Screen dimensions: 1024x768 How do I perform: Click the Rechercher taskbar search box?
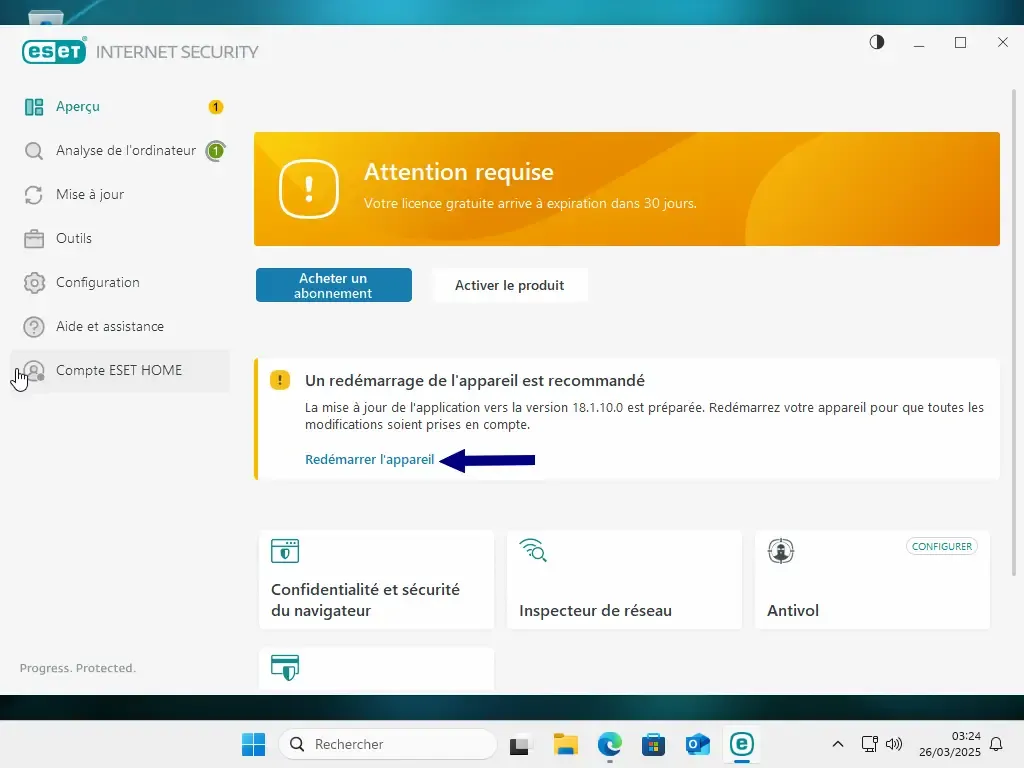(388, 744)
